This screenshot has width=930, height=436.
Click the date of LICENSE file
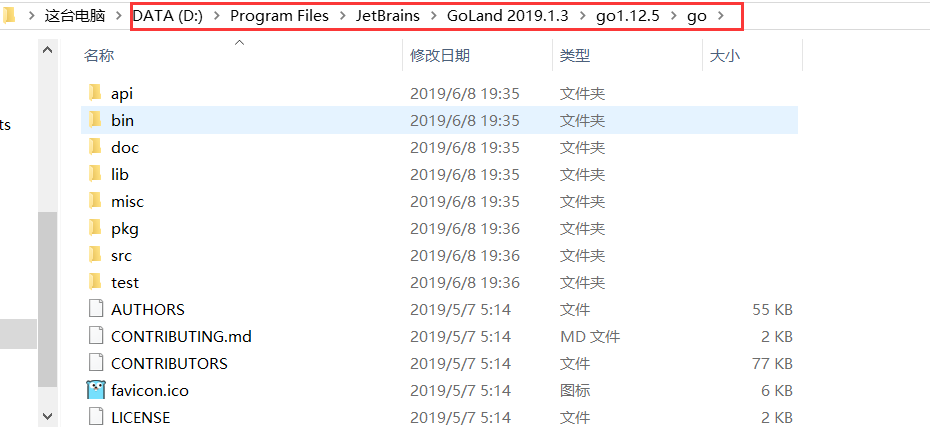tap(460, 418)
